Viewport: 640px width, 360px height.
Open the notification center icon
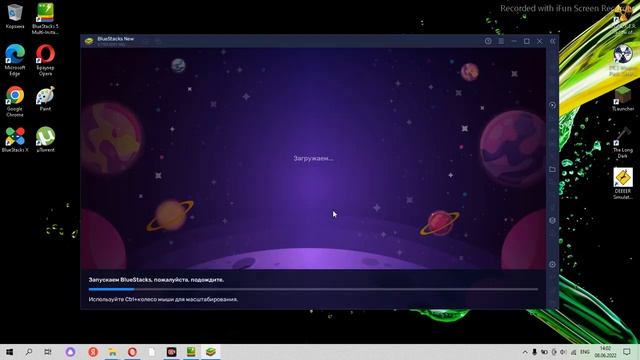pos(627,352)
